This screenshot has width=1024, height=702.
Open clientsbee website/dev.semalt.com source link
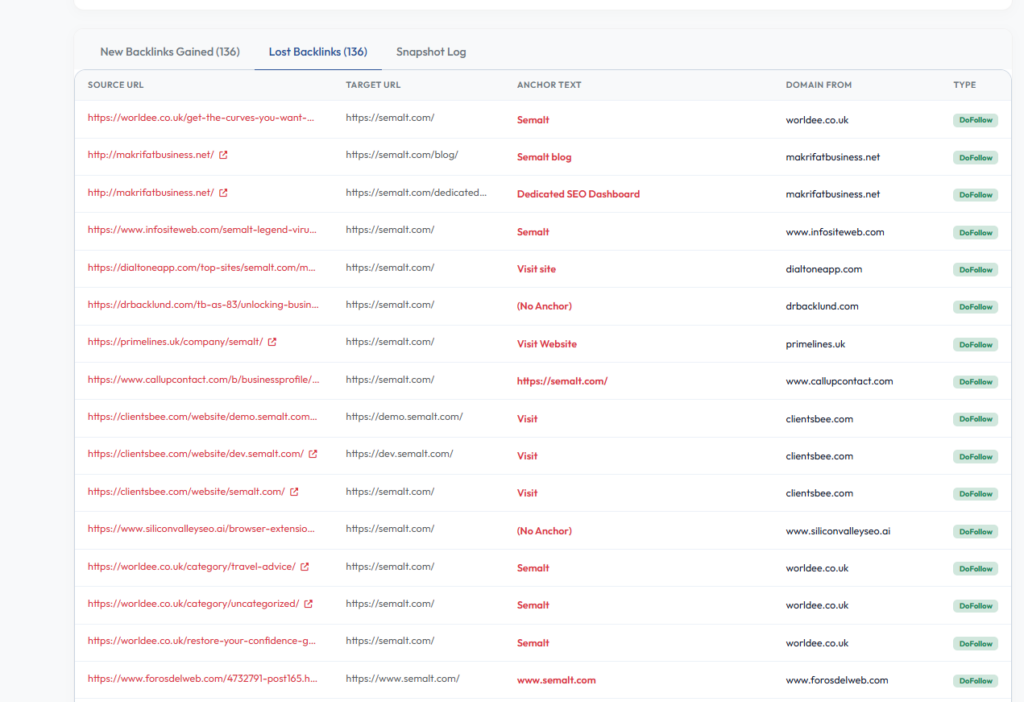click(x=196, y=454)
